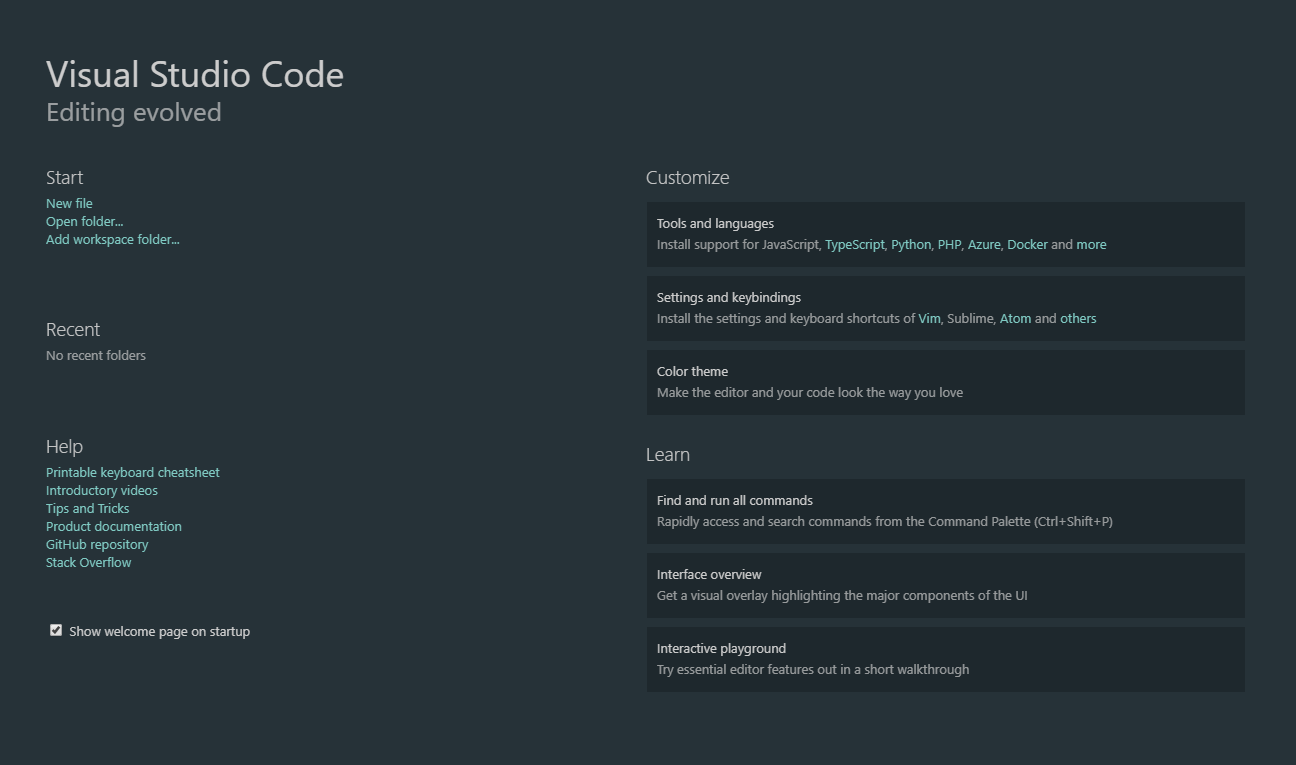Launch the Interactive playground walkthrough
Image resolution: width=1296 pixels, height=765 pixels.
pyautogui.click(x=721, y=648)
